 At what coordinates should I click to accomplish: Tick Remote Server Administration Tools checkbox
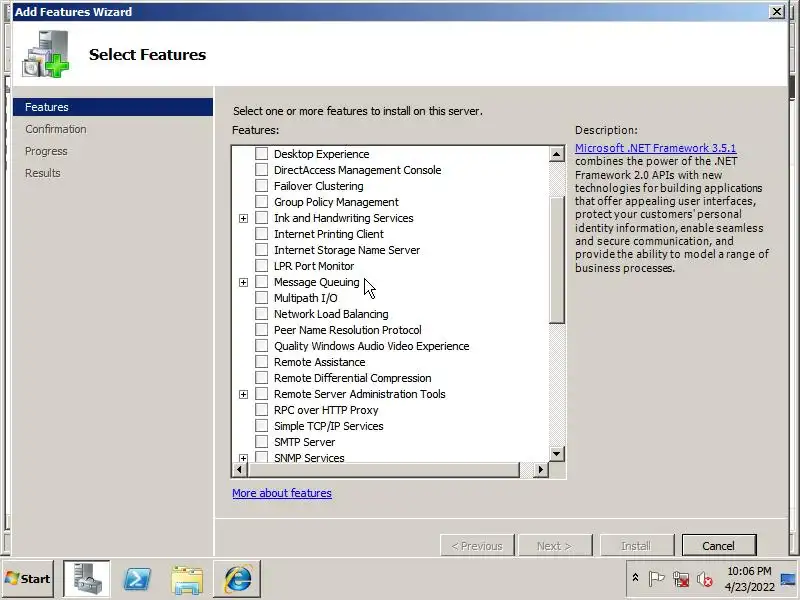click(x=261, y=394)
